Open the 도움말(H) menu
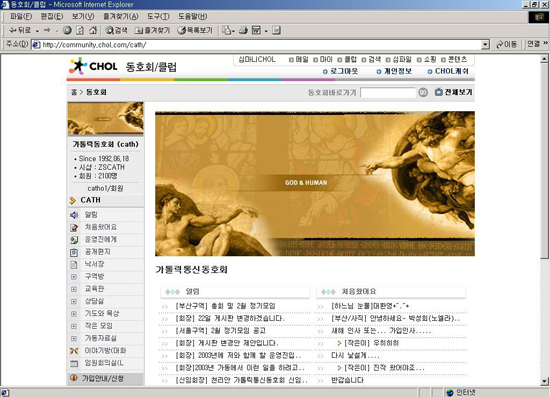Viewport: 550px width, 397px height. pyautogui.click(x=193, y=16)
